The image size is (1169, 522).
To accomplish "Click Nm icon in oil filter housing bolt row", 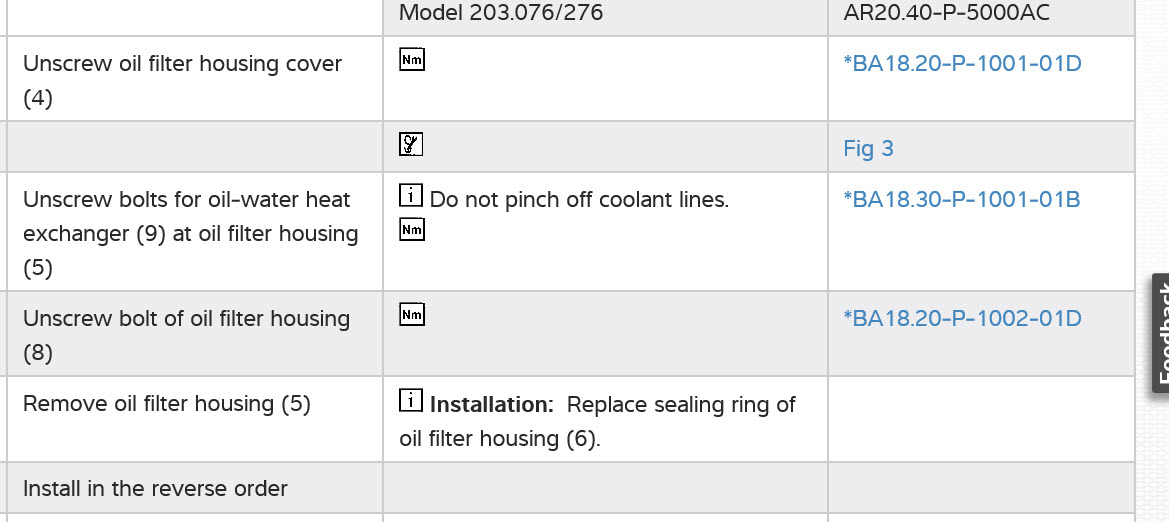I will click(412, 315).
